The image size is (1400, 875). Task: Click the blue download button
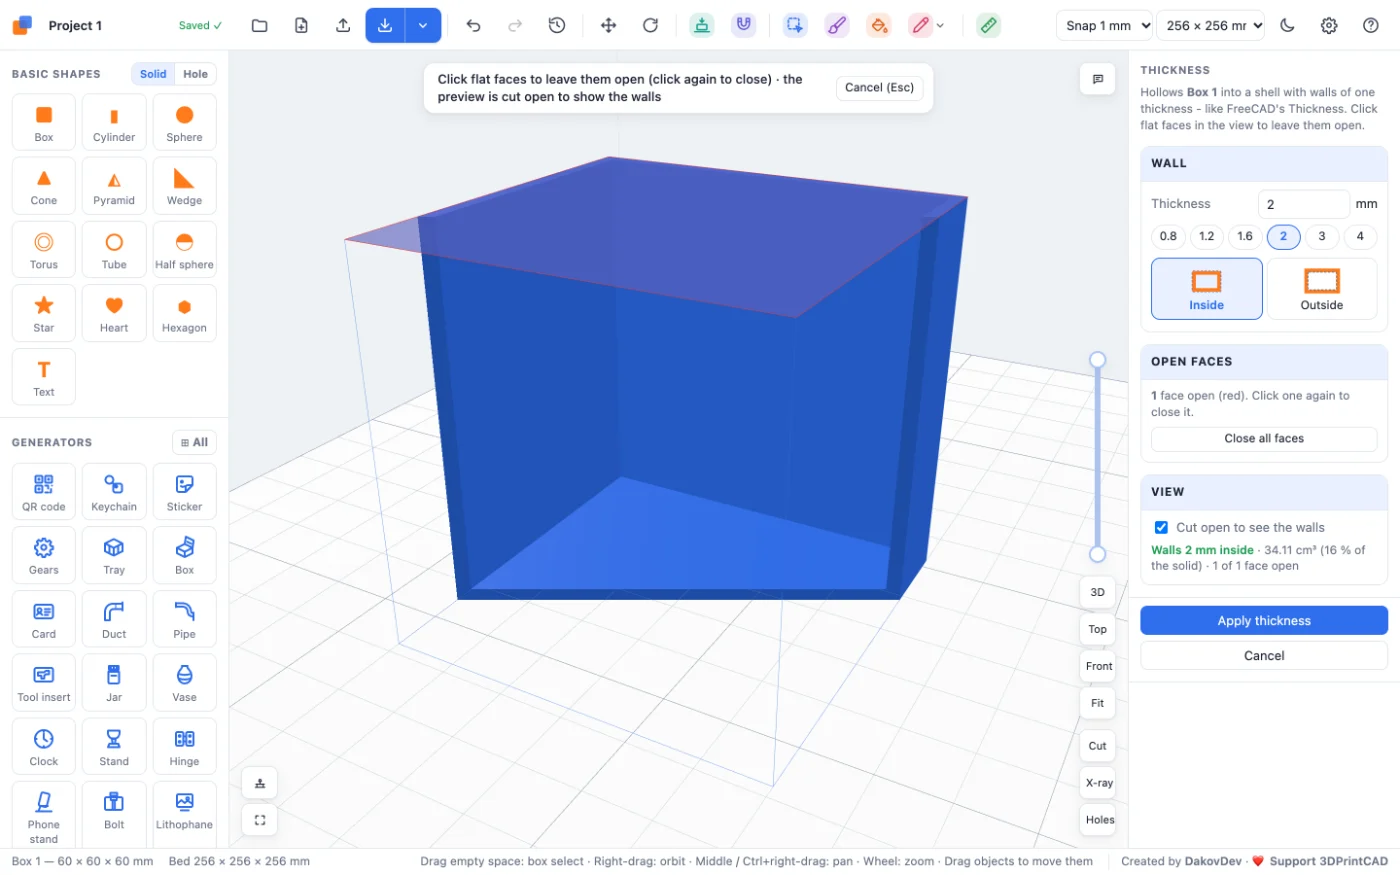385,25
